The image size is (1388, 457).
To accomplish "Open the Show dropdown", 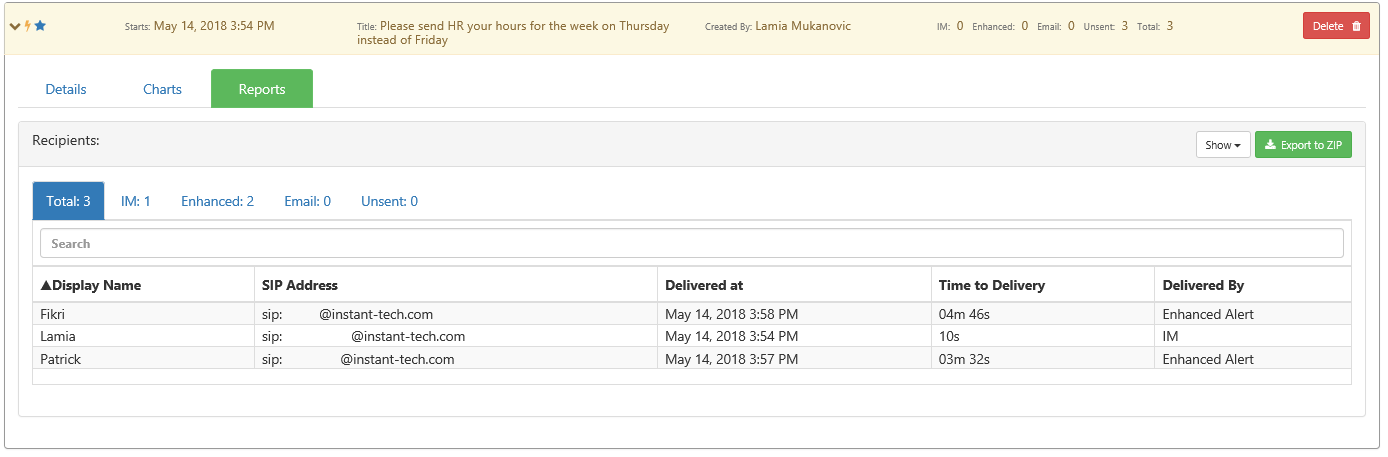I will (1223, 145).
